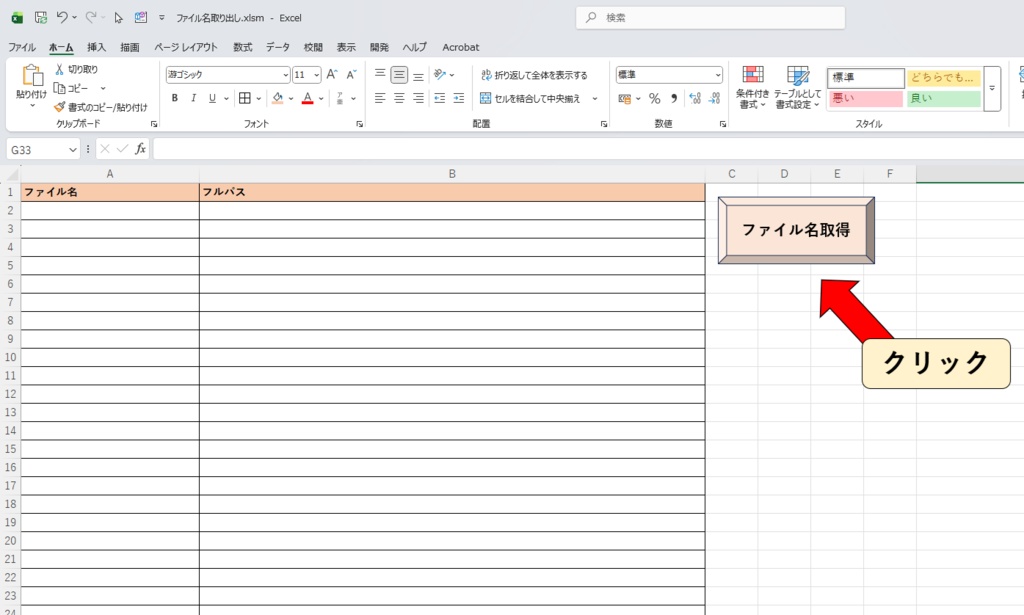Increase indent
Viewport: 1024px width, 615px height.
(x=459, y=98)
